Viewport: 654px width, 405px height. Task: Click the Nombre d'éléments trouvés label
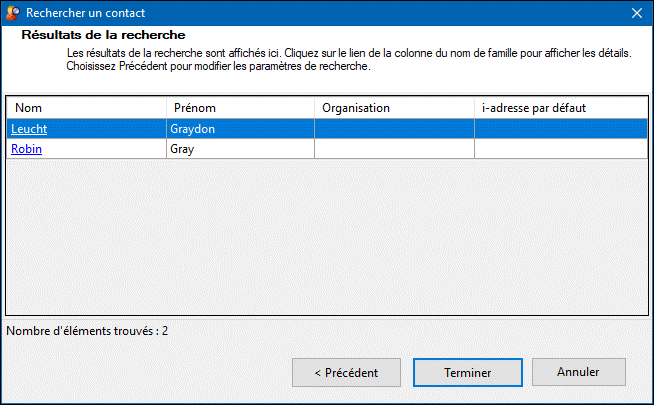(87, 330)
